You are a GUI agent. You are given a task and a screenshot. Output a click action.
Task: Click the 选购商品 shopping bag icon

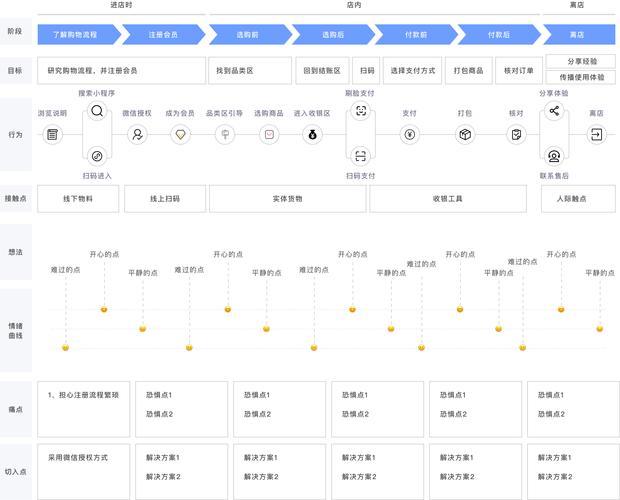pos(269,135)
